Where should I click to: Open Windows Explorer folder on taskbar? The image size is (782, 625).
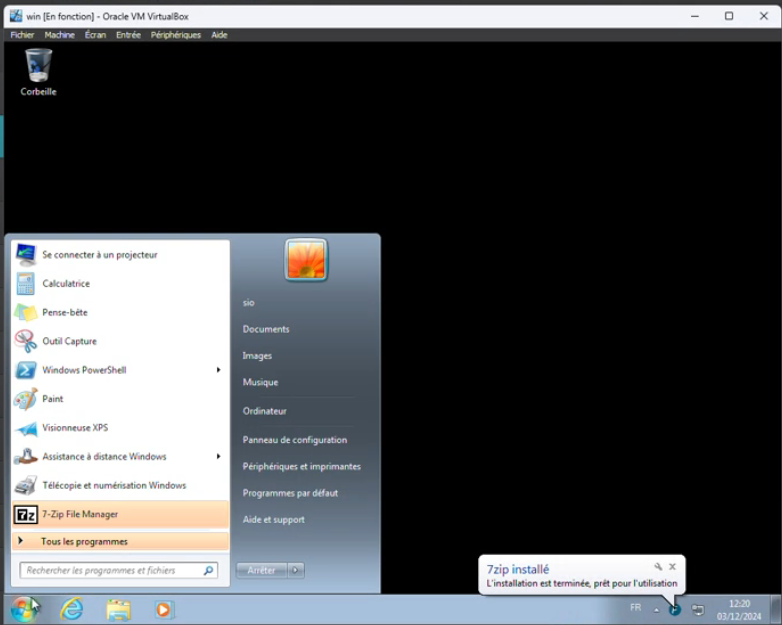(118, 610)
